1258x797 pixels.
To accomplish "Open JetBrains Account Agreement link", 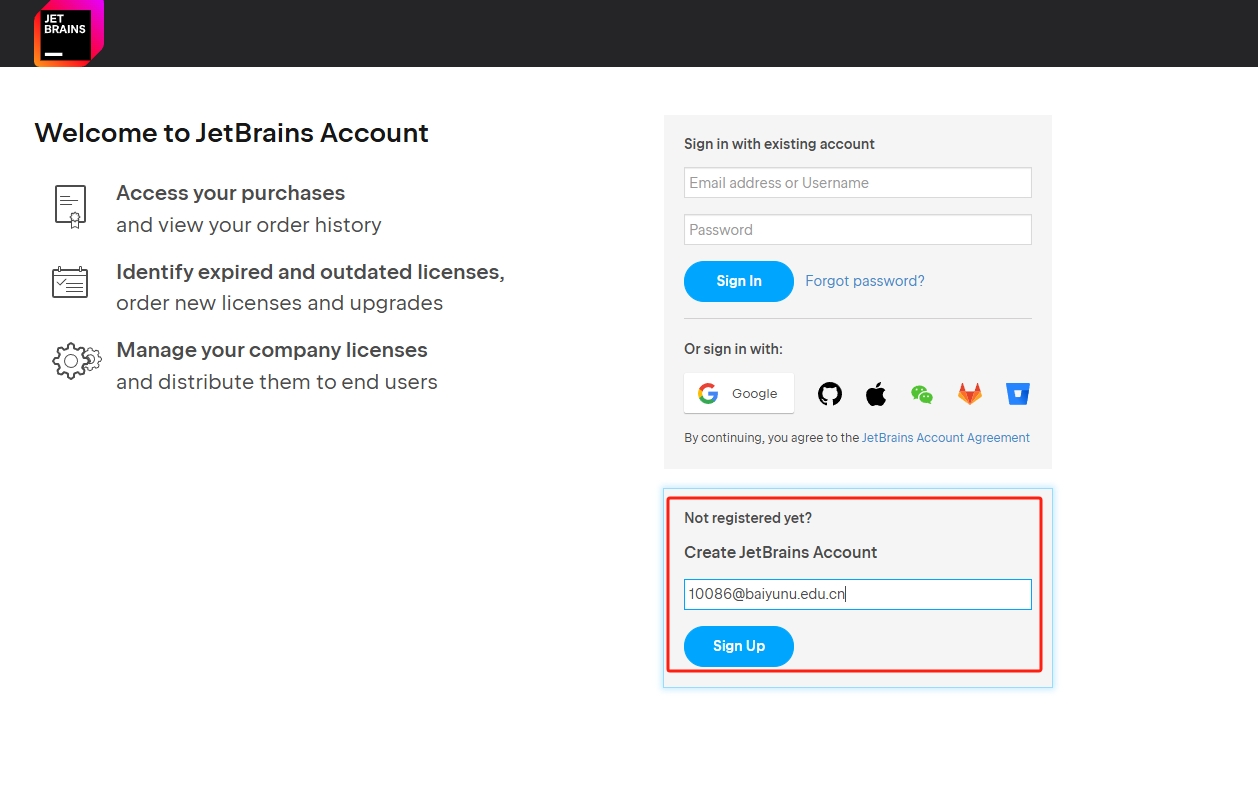I will [945, 438].
